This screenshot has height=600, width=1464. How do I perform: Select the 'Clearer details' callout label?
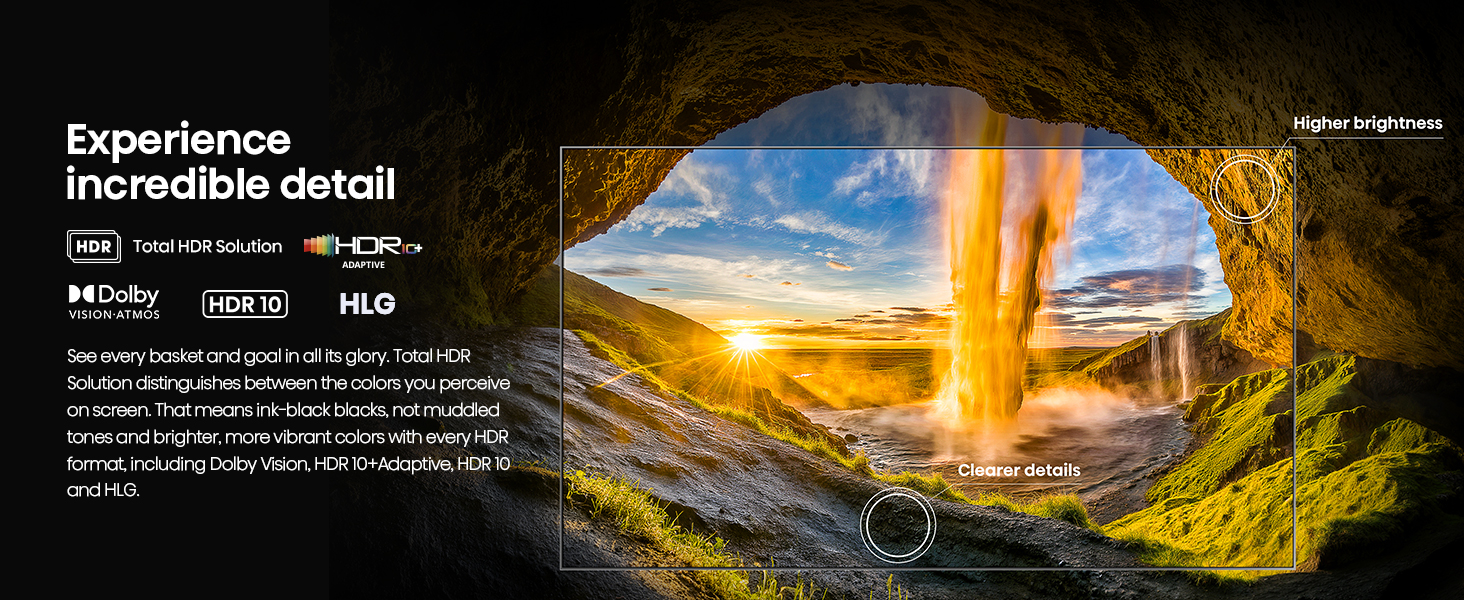point(1018,470)
